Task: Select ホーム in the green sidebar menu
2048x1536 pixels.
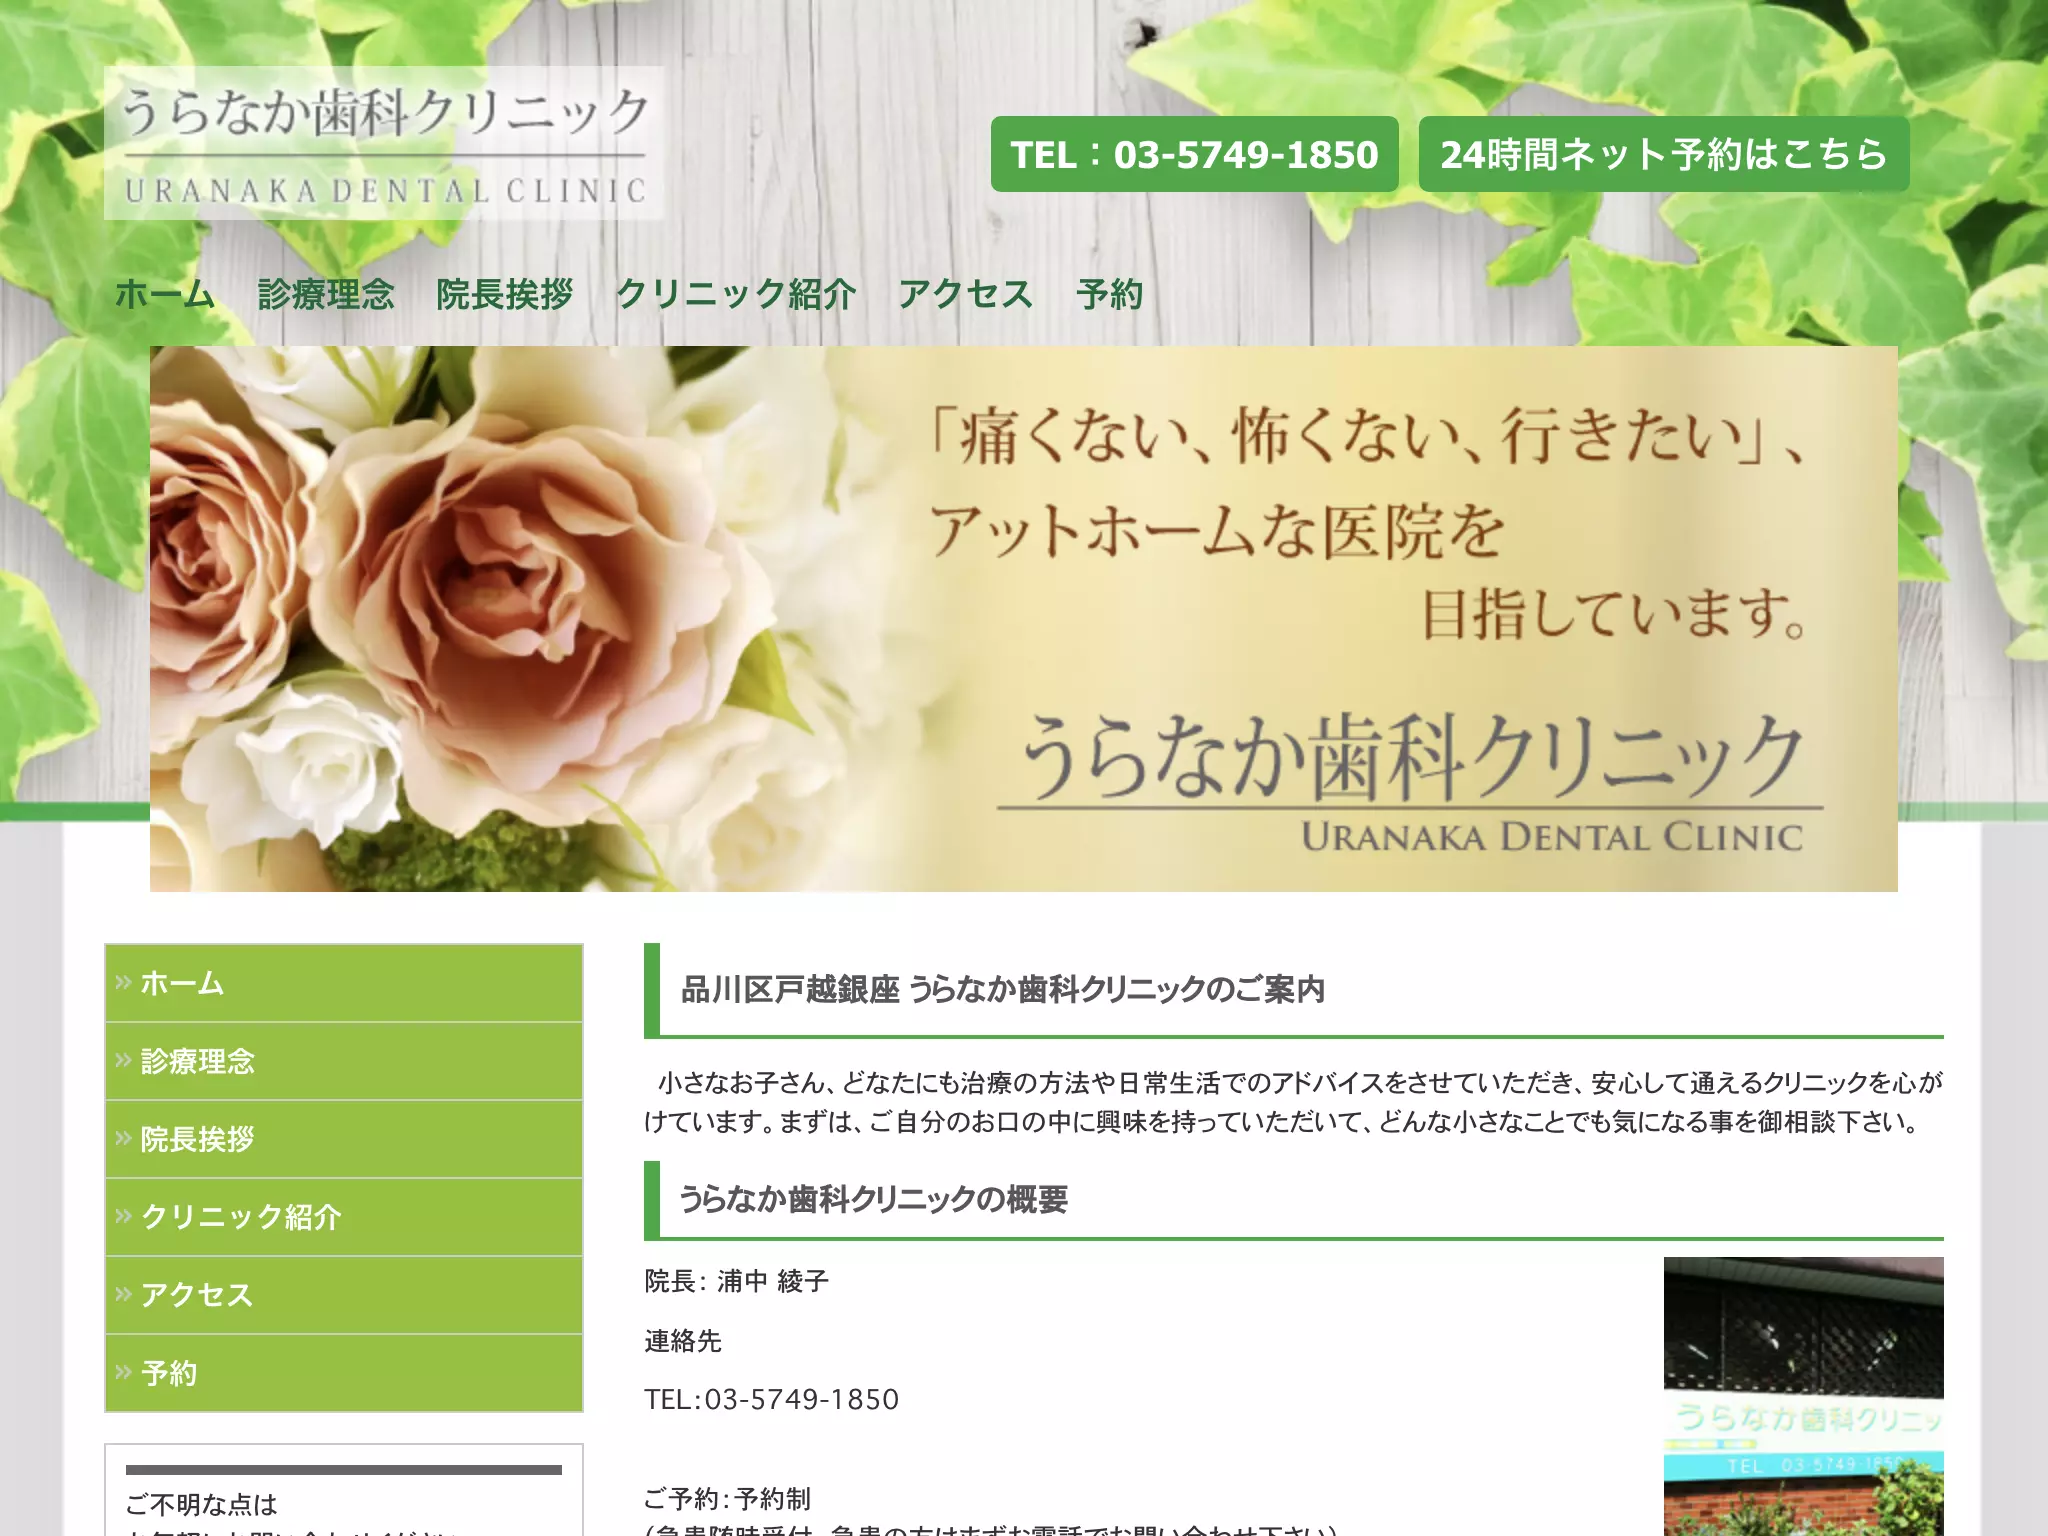Action: click(344, 983)
